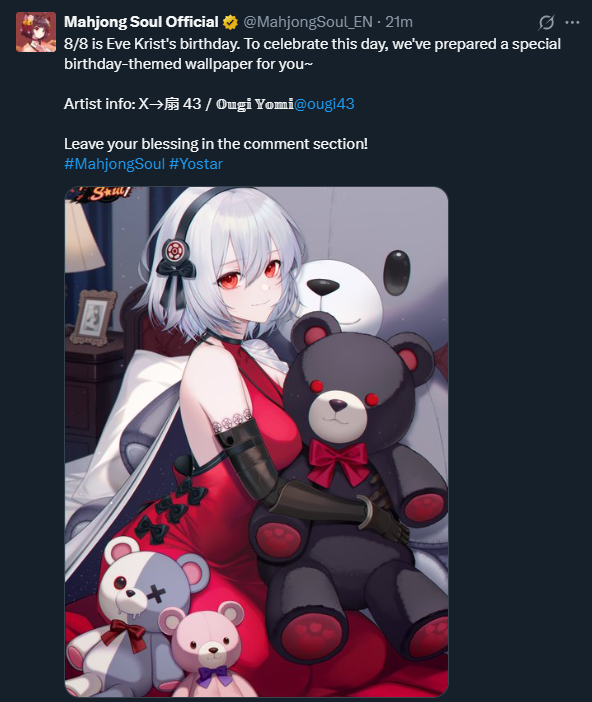Open the Eve Krist birthday wallpaper image

[256, 441]
